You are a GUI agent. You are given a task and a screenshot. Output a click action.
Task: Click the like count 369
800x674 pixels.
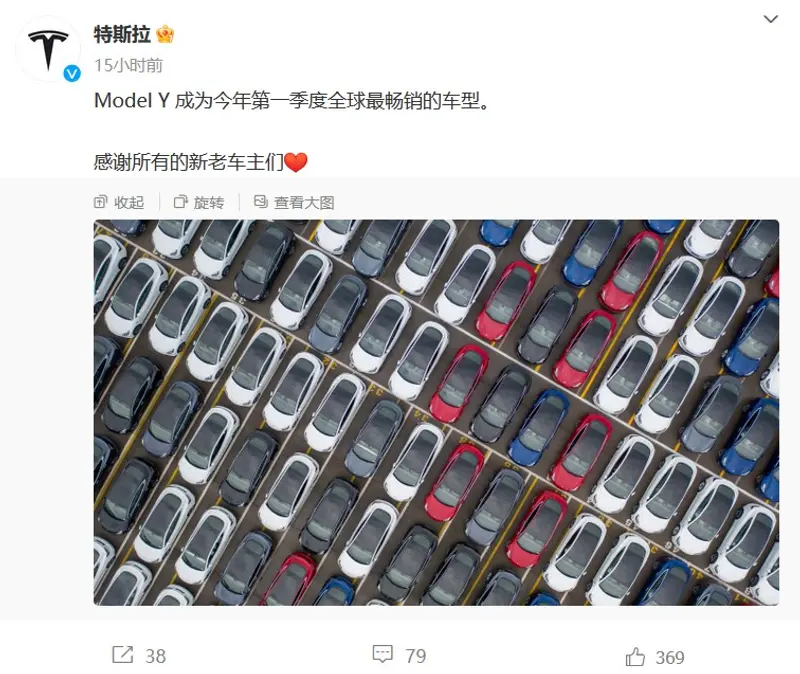(670, 658)
